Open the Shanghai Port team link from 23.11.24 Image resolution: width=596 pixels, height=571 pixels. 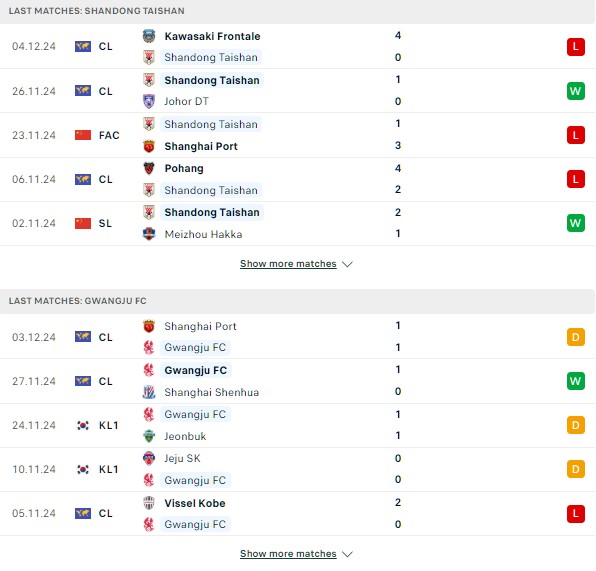pos(201,146)
